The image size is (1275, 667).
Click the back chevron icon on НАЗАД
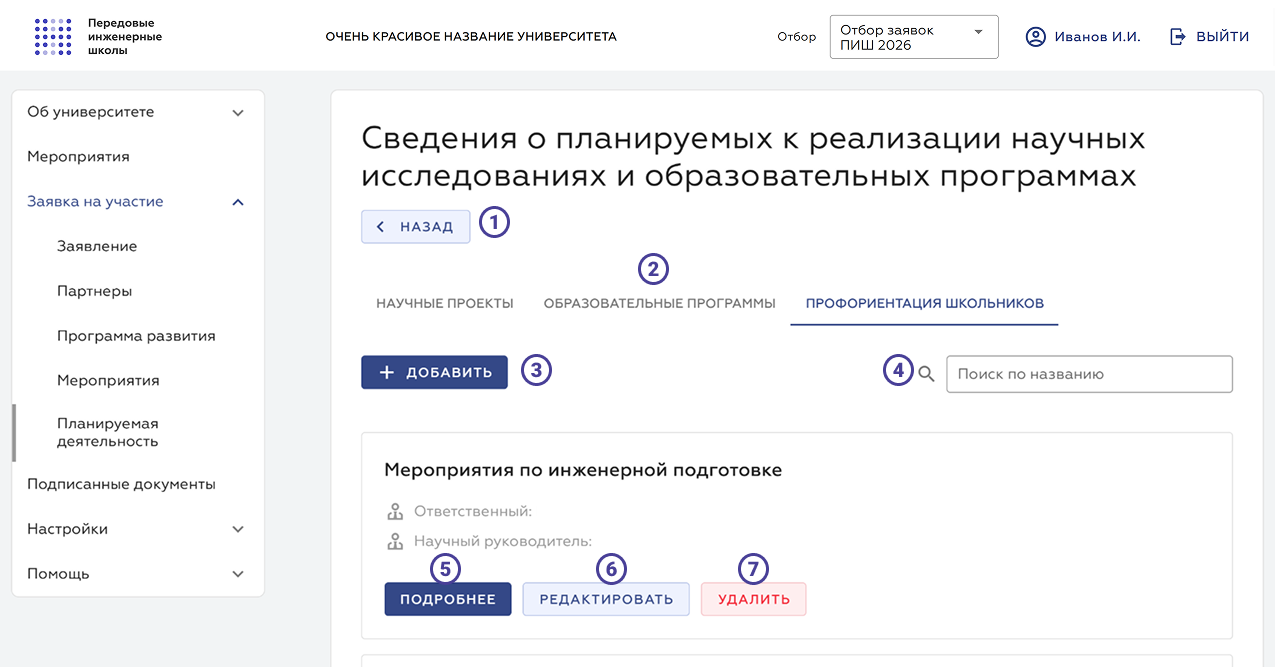pyautogui.click(x=380, y=227)
